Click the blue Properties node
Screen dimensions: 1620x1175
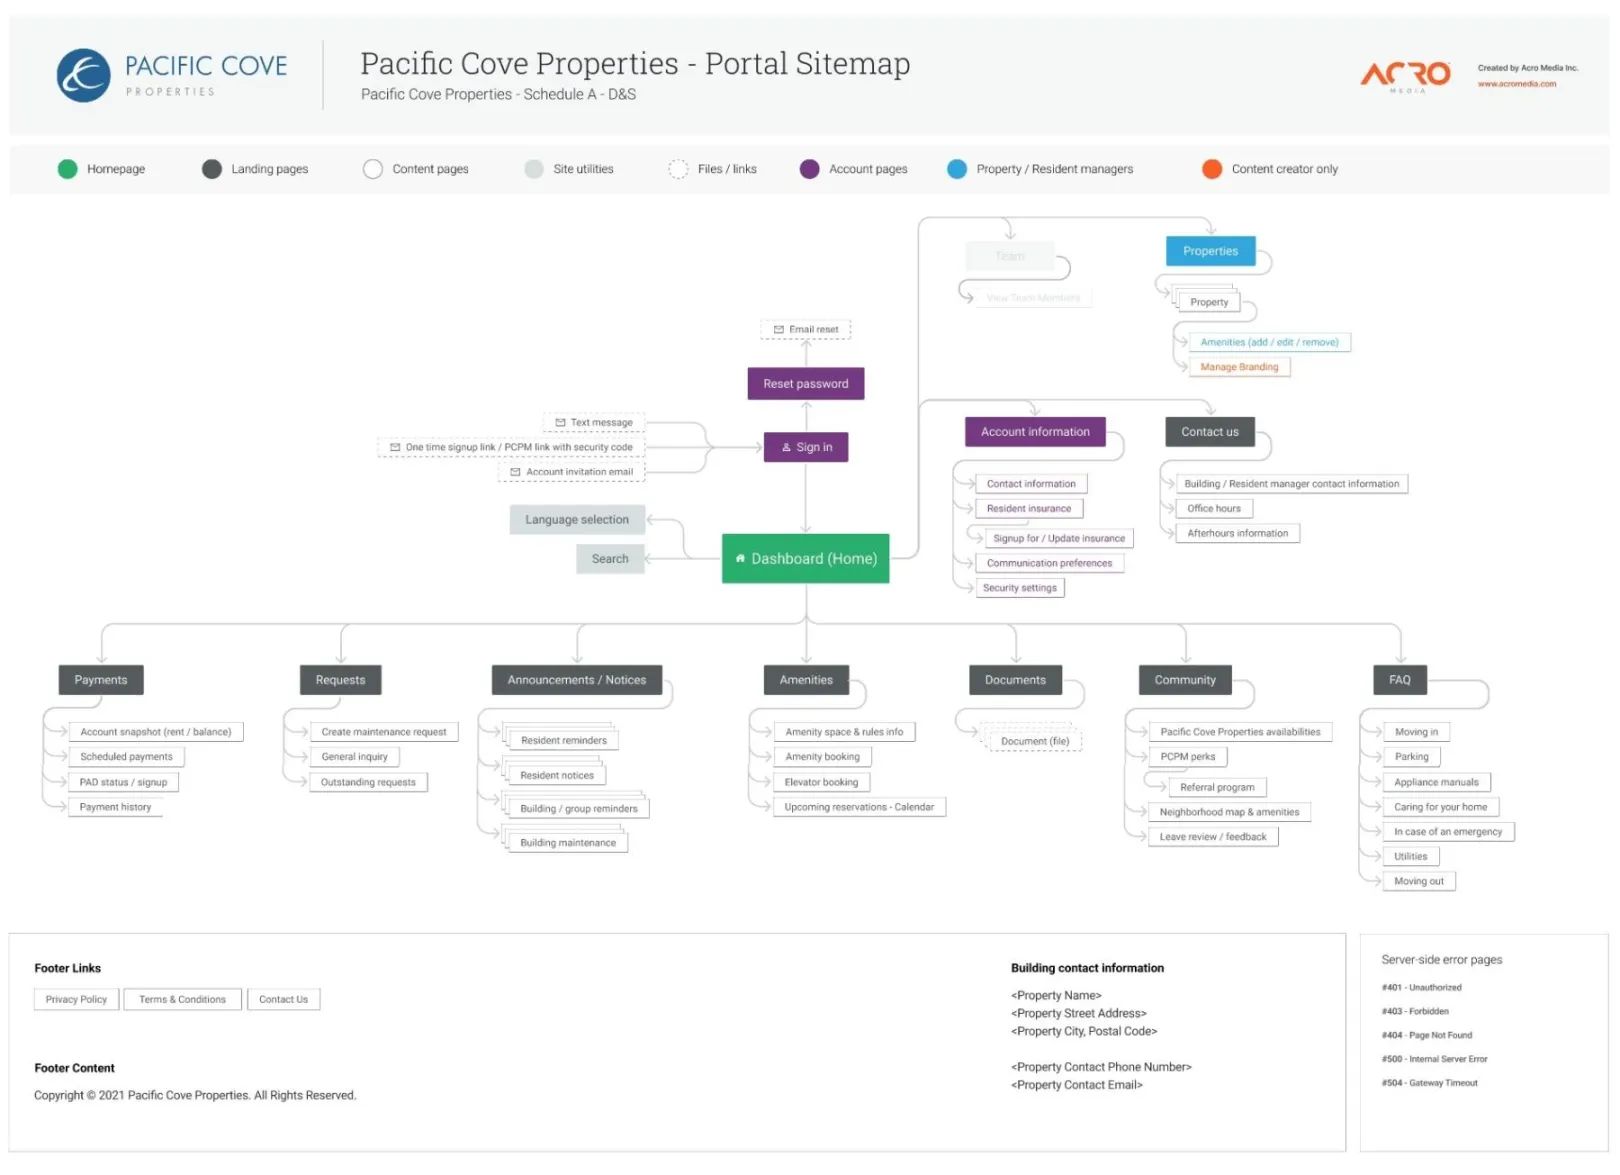point(1210,251)
